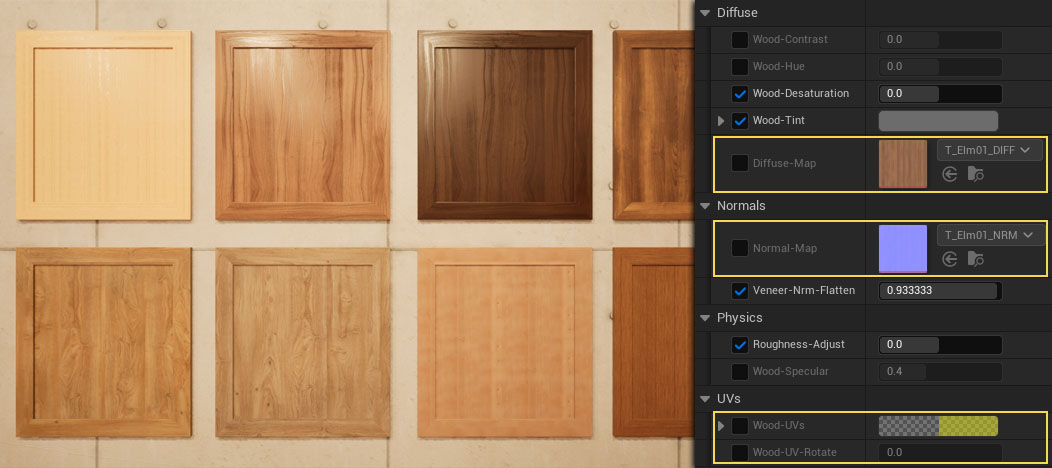1052x468 pixels.
Task: Browse to the Normal-Map texture in Content Browser
Action: (976, 260)
